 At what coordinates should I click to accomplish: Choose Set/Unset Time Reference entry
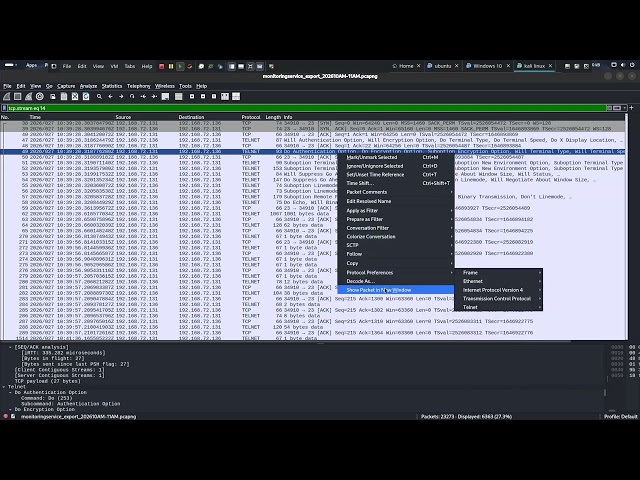coord(396,175)
